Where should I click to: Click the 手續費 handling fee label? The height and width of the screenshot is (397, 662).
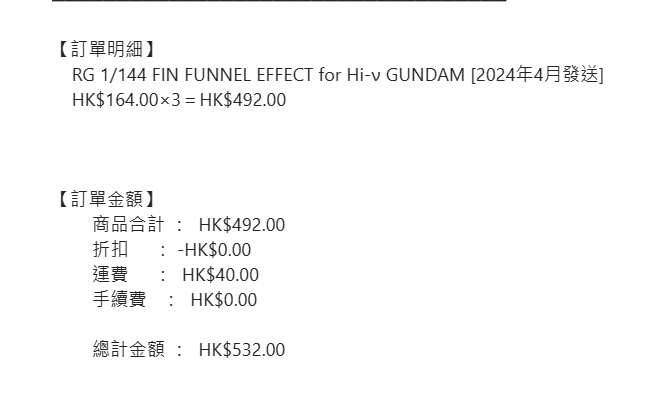[x=119, y=299]
